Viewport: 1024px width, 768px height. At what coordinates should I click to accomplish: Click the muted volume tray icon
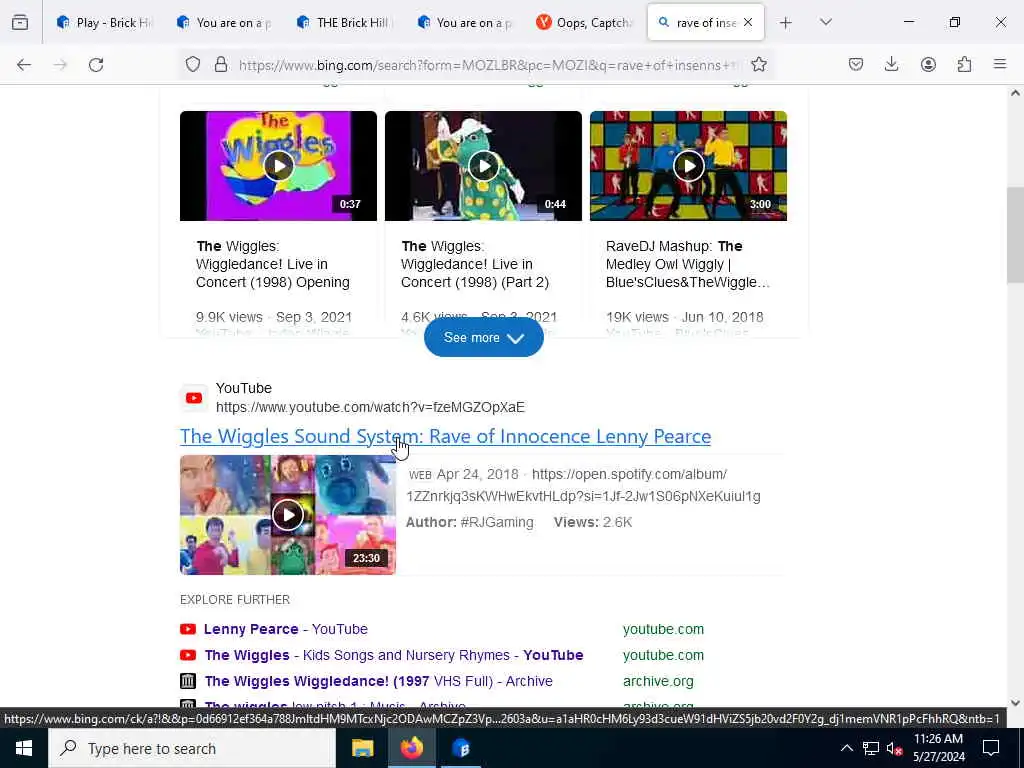pos(894,748)
